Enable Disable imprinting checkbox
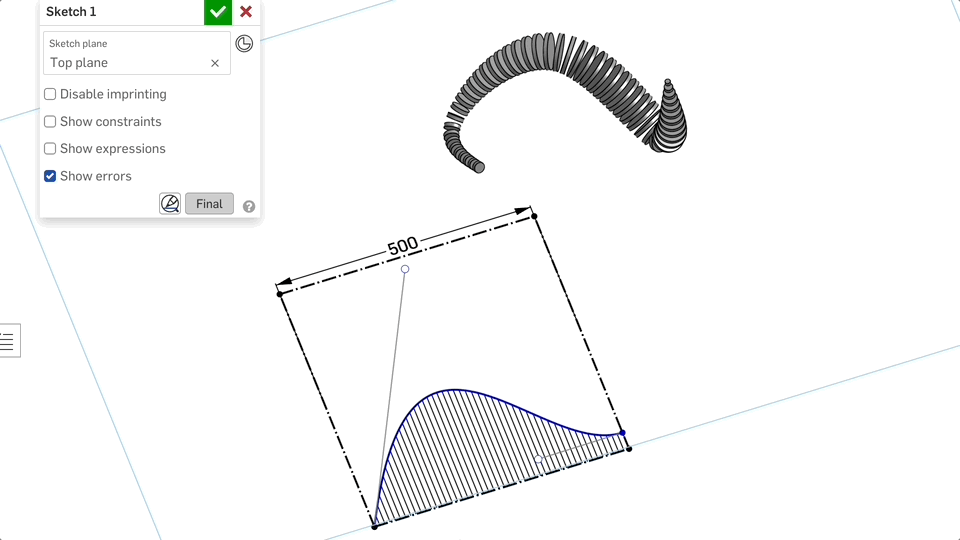 click(50, 94)
